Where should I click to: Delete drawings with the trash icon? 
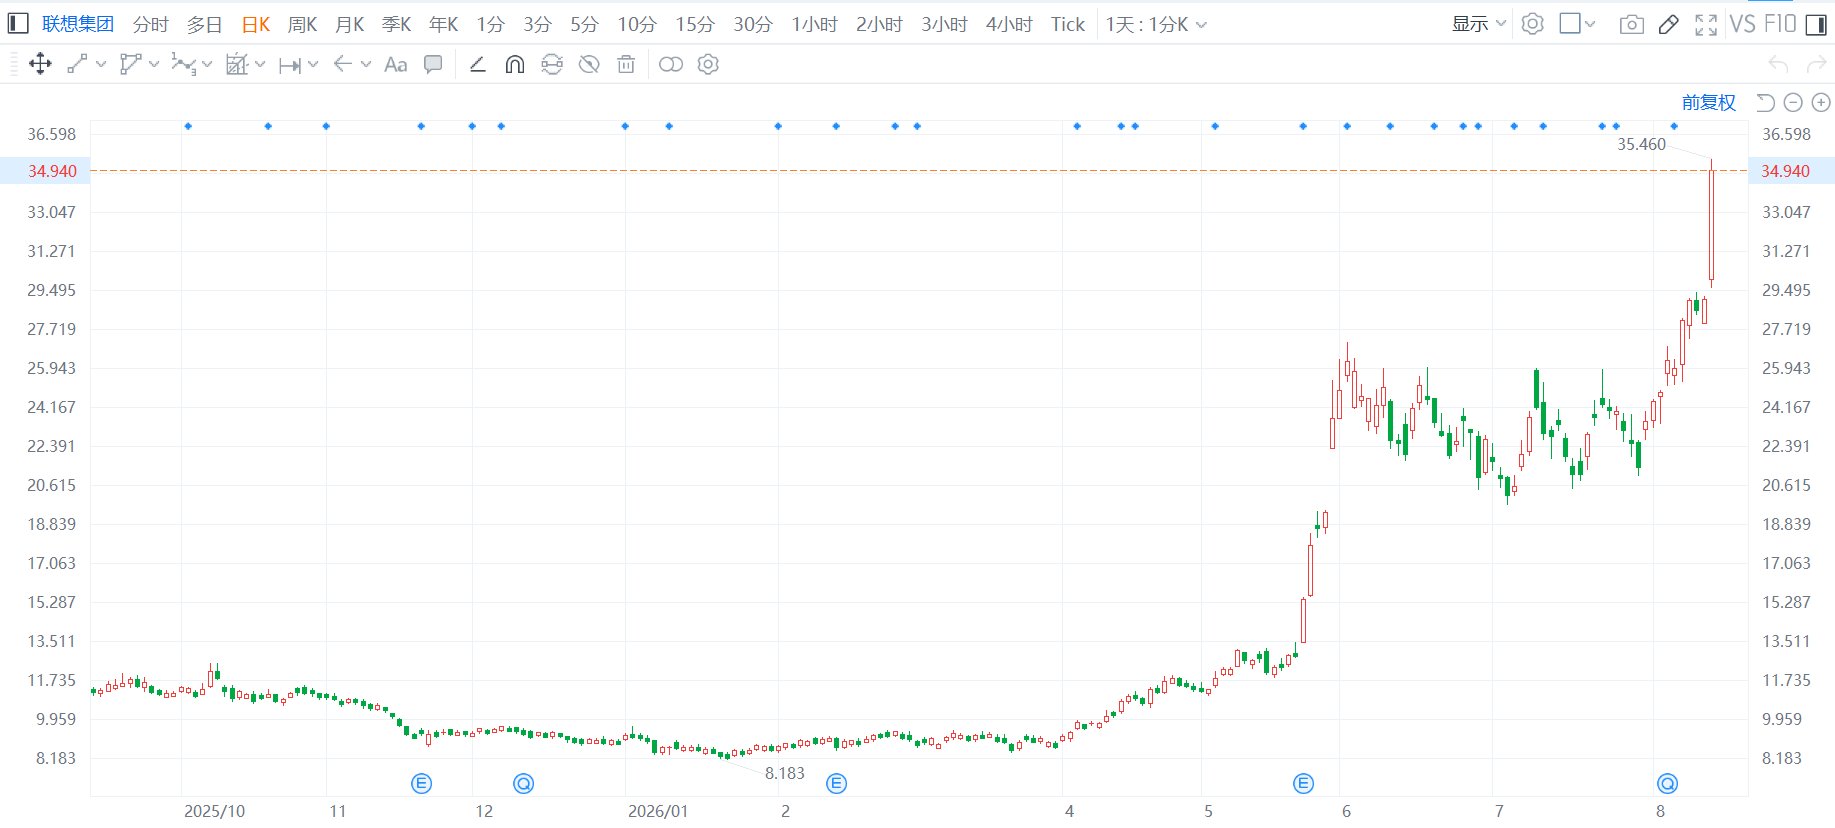(626, 64)
